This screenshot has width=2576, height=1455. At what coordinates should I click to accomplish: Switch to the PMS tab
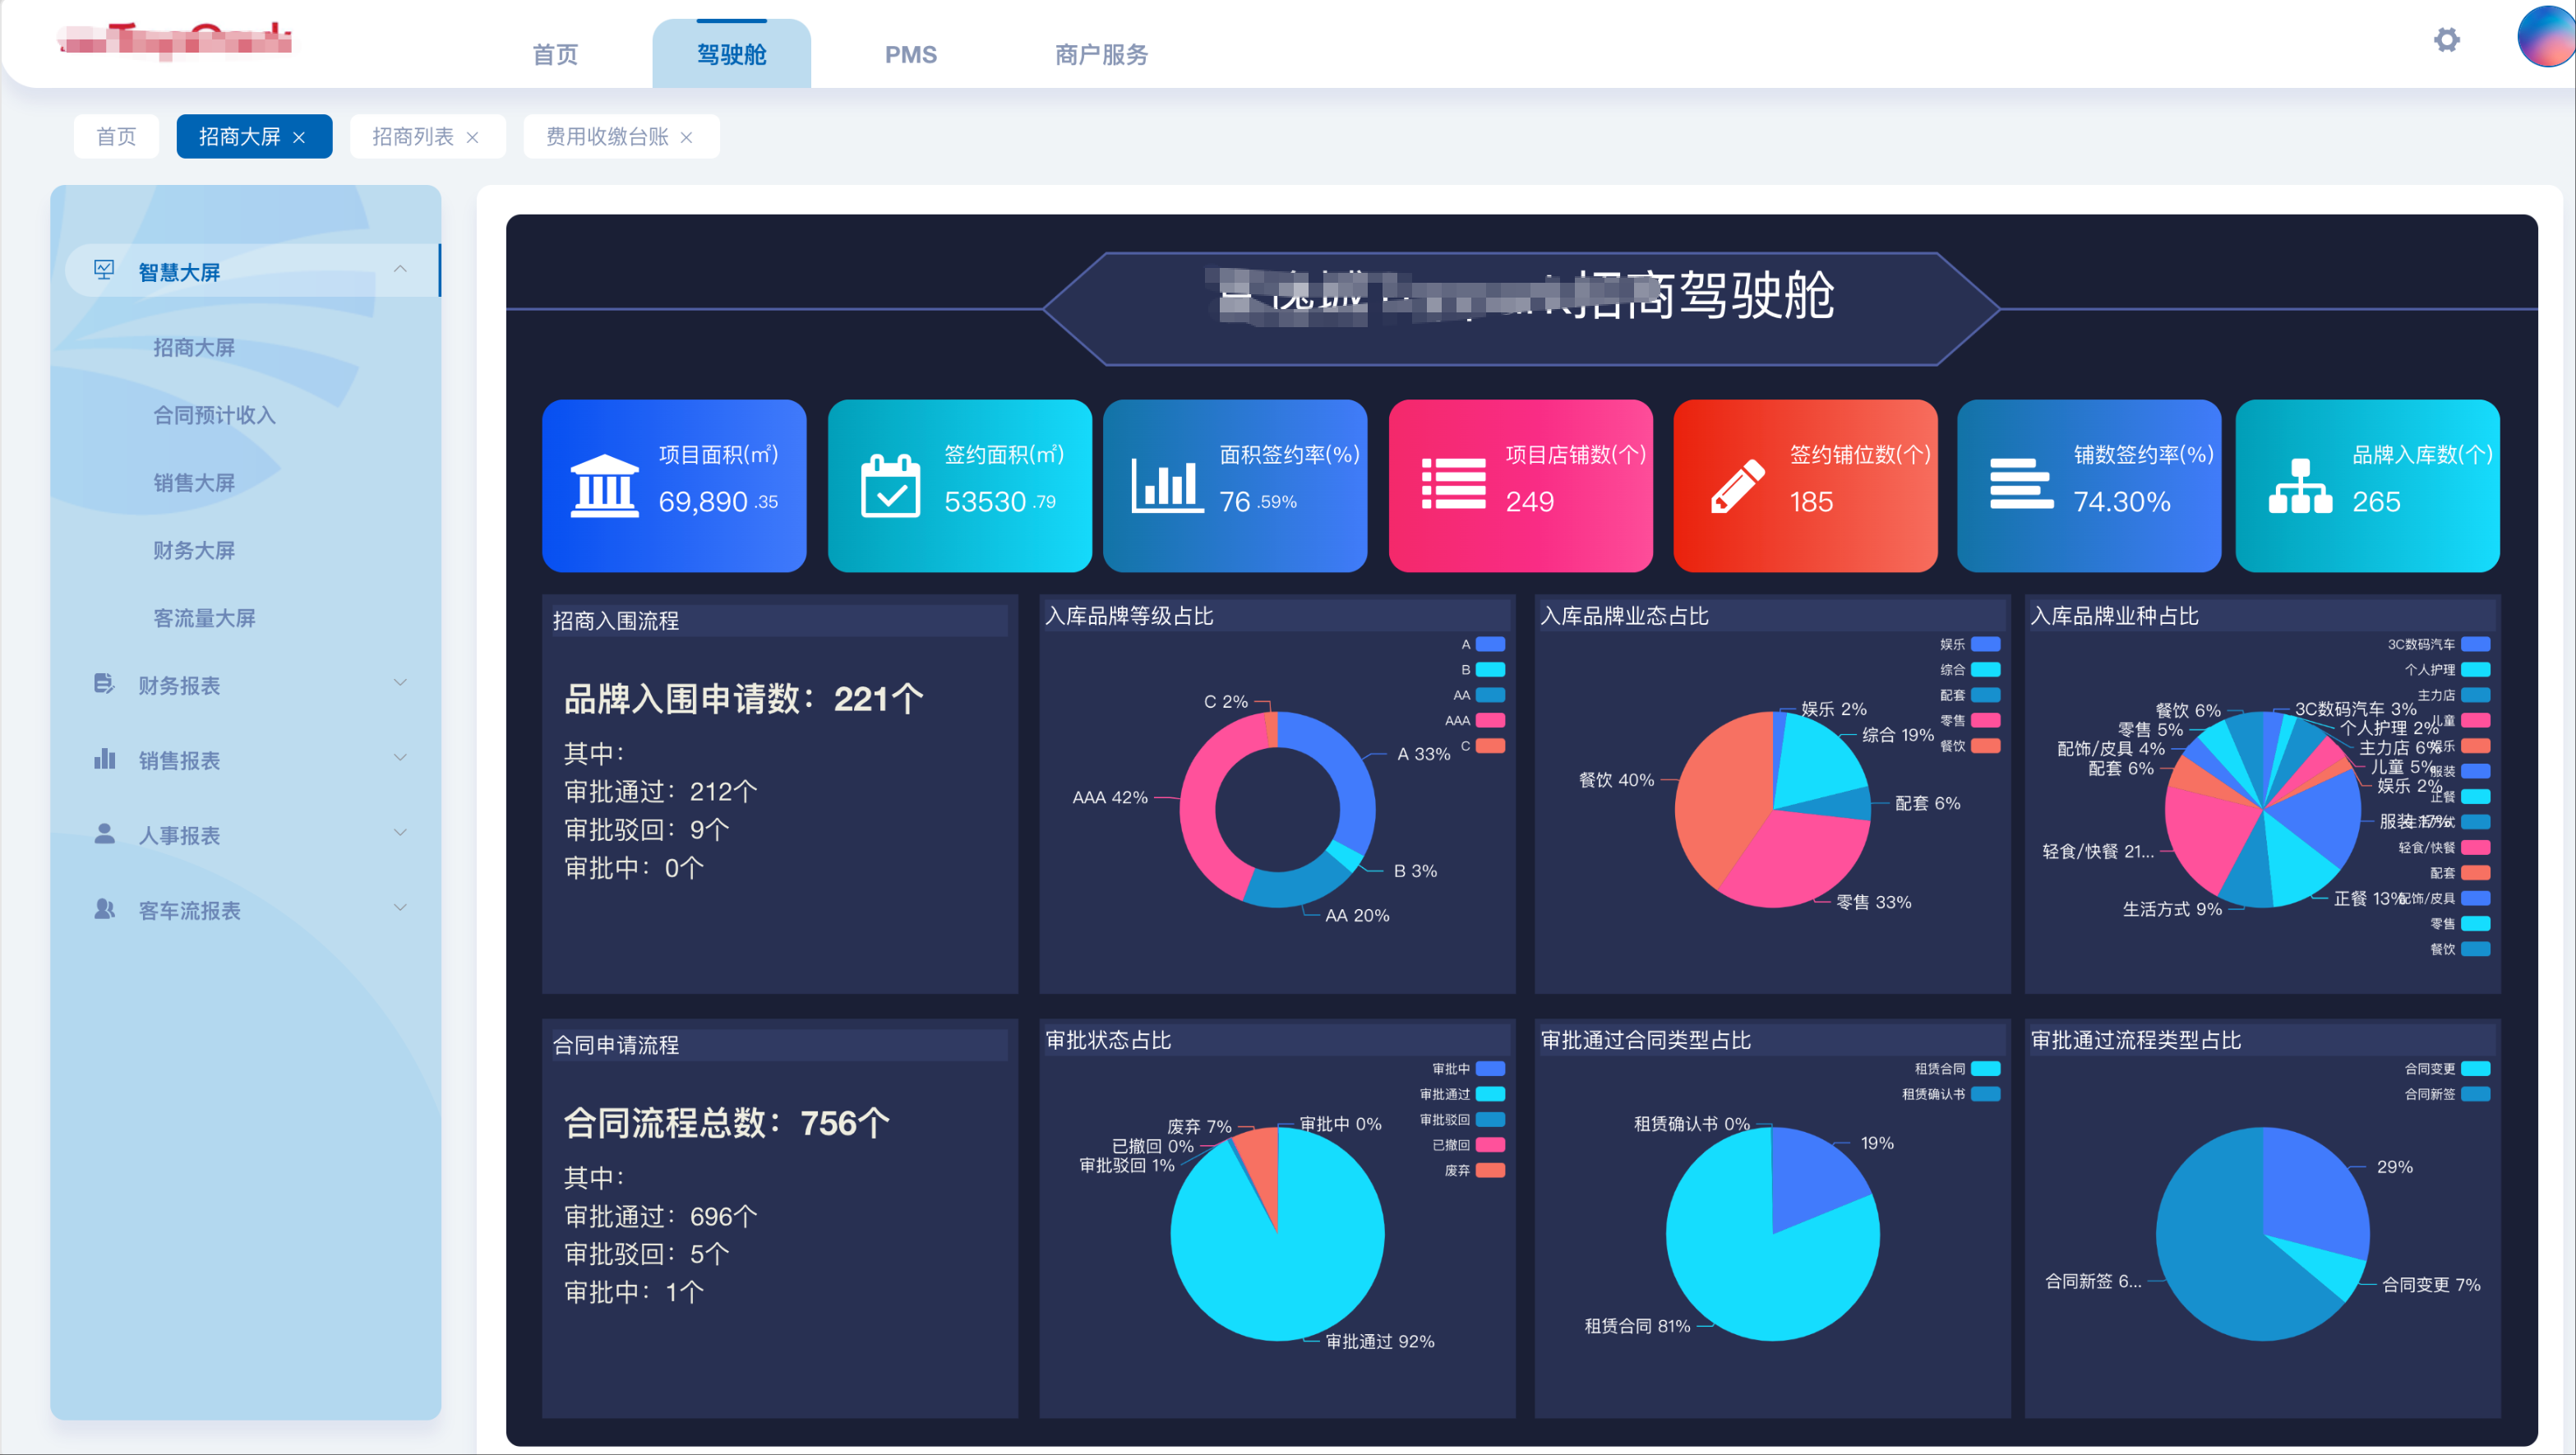pos(910,54)
